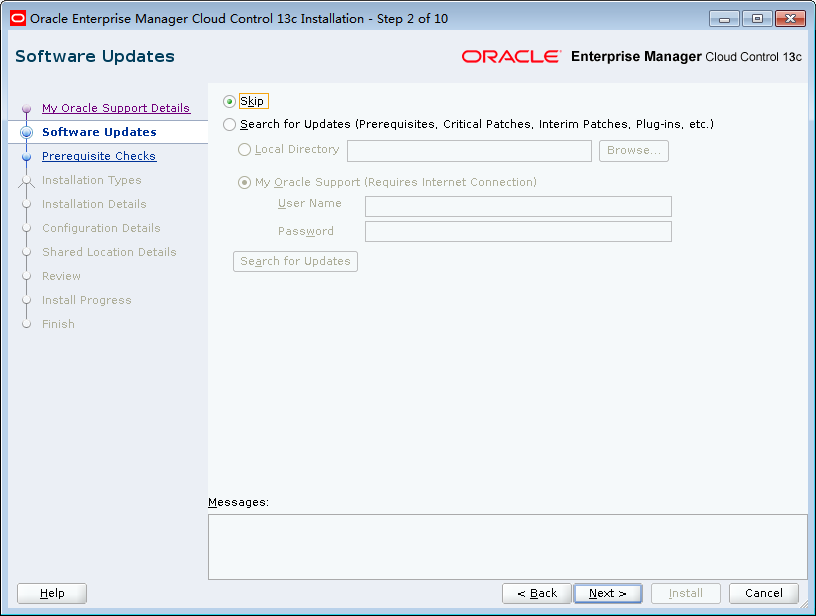The image size is (816, 616).
Task: Open the installer Help
Action: point(51,593)
